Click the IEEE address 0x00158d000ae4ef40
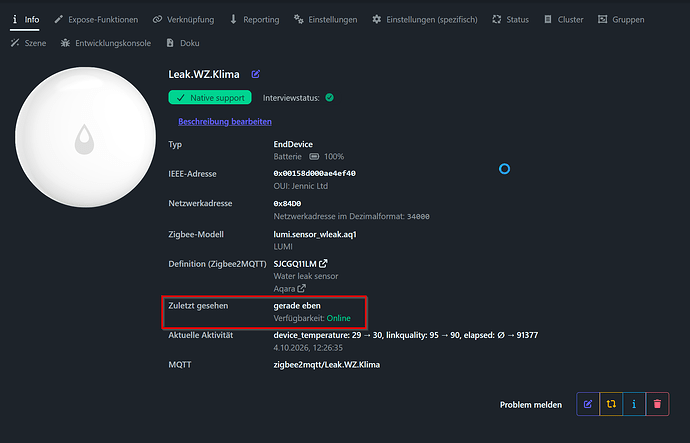This screenshot has height=443, width=690. [x=315, y=174]
